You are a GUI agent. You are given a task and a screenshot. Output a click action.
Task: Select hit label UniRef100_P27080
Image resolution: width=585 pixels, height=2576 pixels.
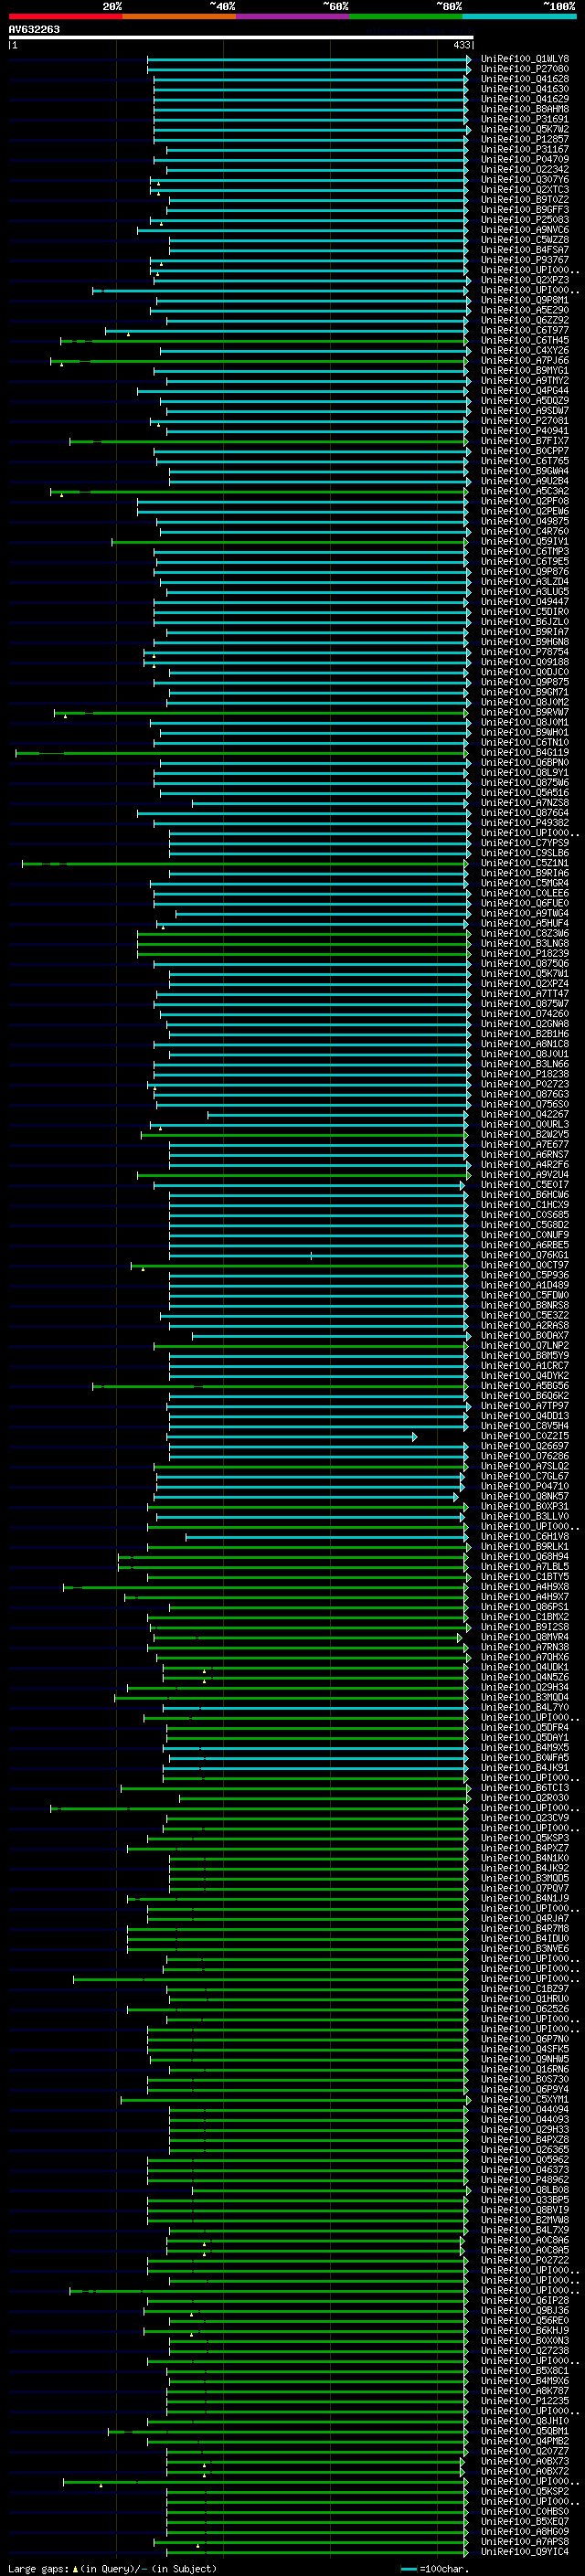(525, 69)
